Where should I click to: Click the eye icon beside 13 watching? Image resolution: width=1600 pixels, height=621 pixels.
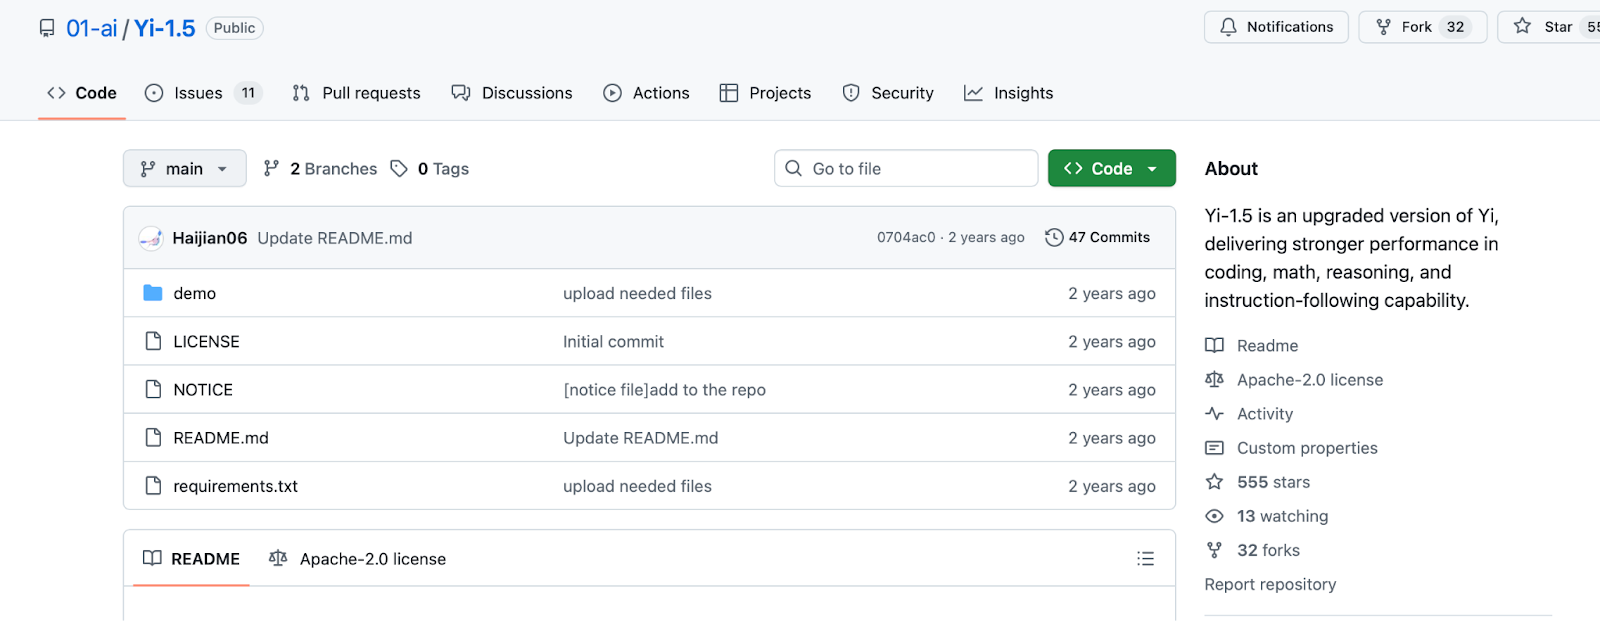pyautogui.click(x=1214, y=515)
